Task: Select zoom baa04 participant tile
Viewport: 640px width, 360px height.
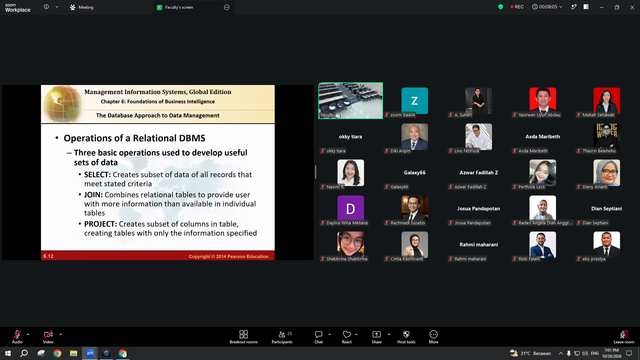Action: (x=415, y=101)
